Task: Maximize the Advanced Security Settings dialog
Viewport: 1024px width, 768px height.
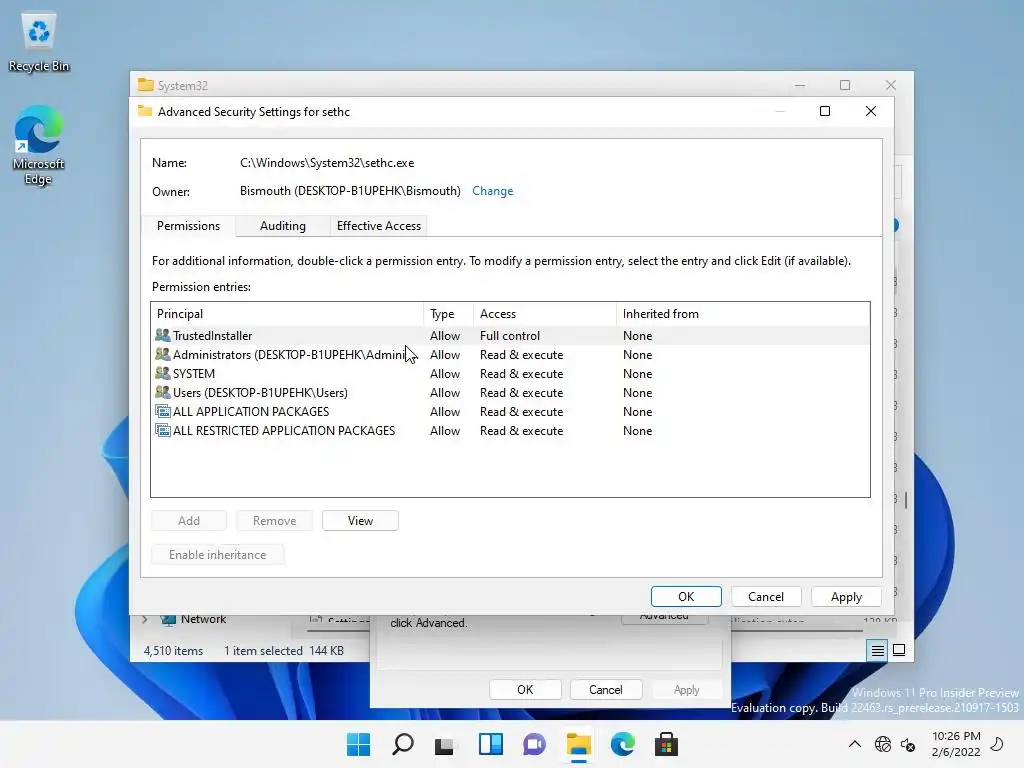Action: (x=825, y=111)
